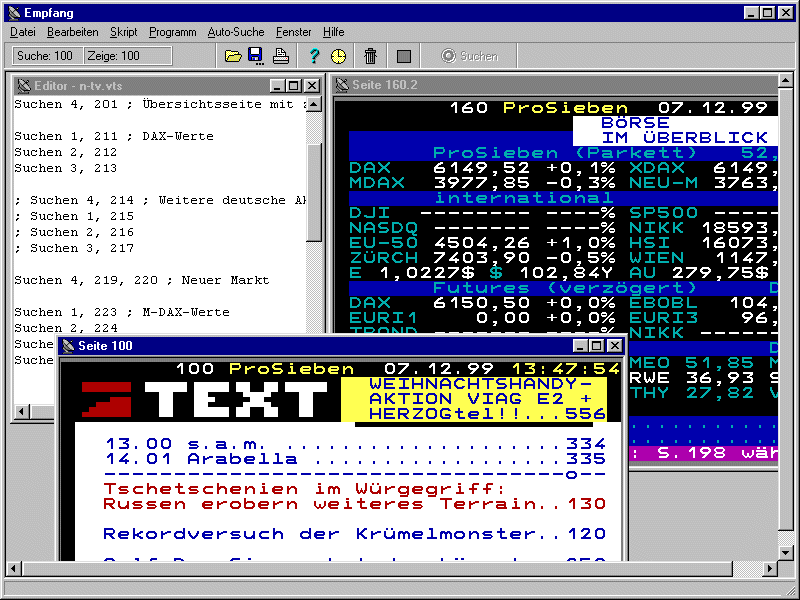Click main workspace scroll-up arrow
The width and height of the screenshot is (800, 600).
(786, 81)
